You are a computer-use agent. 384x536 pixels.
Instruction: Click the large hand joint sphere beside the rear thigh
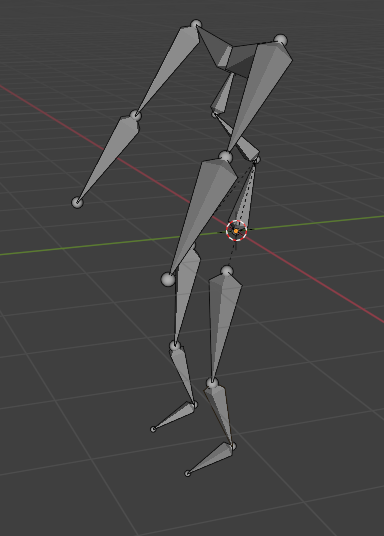point(168,279)
